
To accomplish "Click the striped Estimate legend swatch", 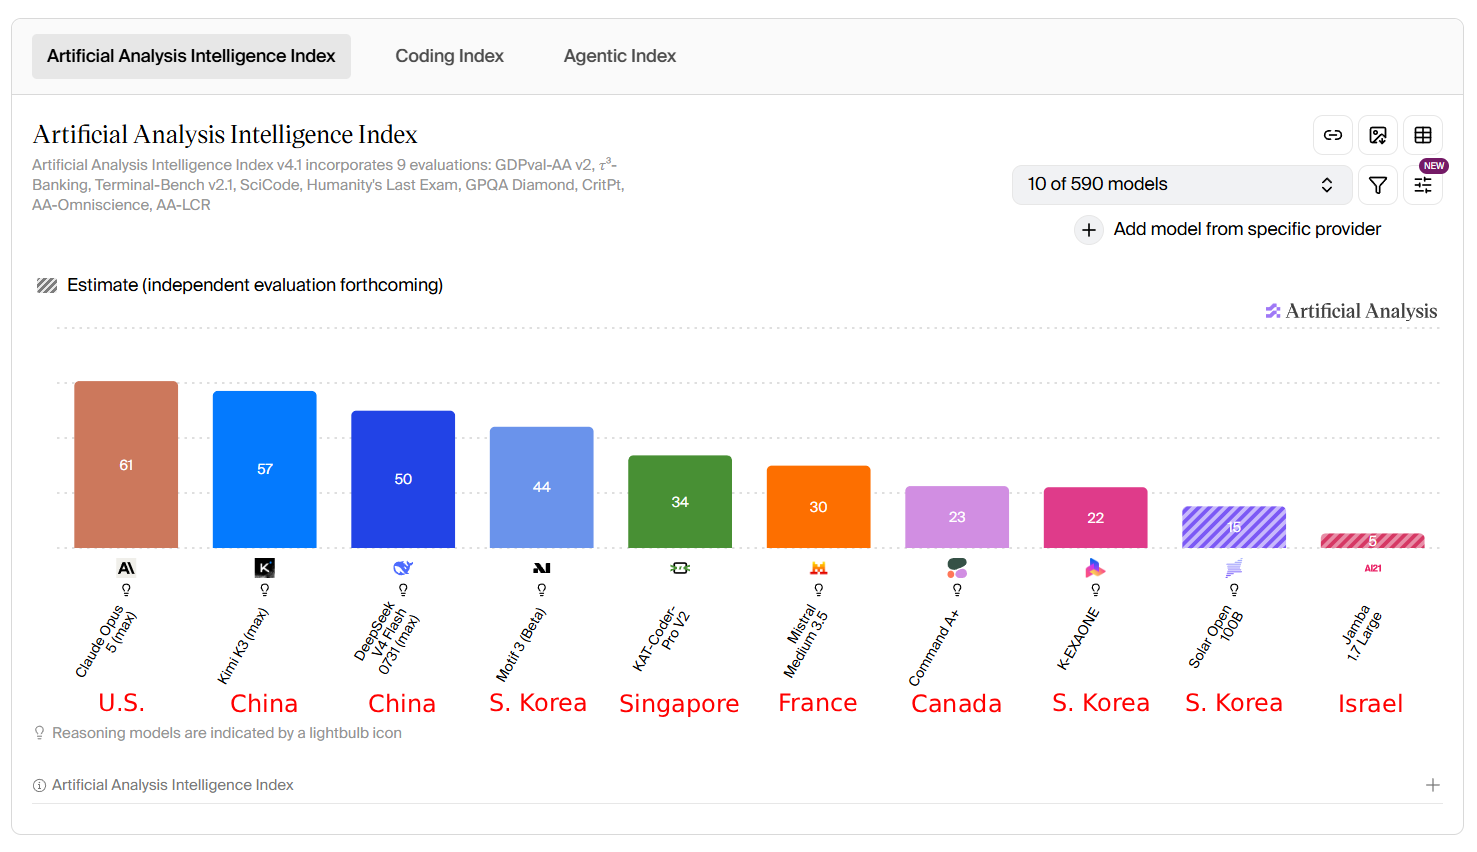I will pos(47,286).
